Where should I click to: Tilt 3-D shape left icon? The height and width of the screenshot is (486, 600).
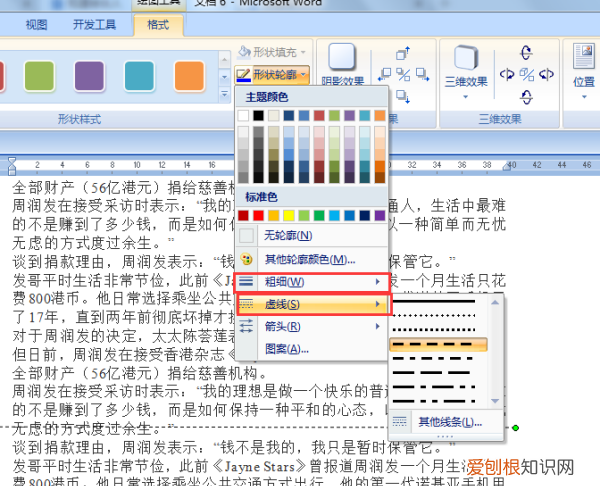pyautogui.click(x=507, y=74)
